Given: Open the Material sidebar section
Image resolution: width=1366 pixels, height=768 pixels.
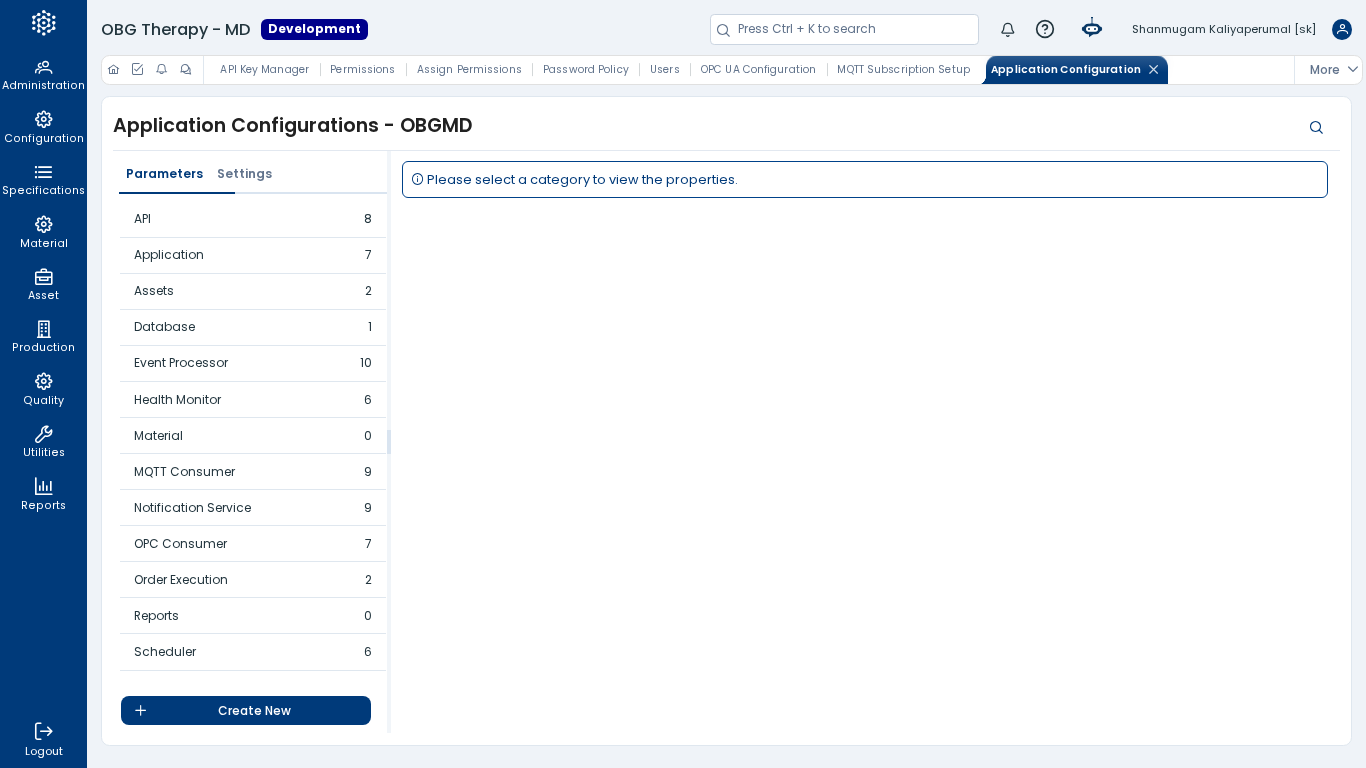Looking at the screenshot, I should coord(43,233).
